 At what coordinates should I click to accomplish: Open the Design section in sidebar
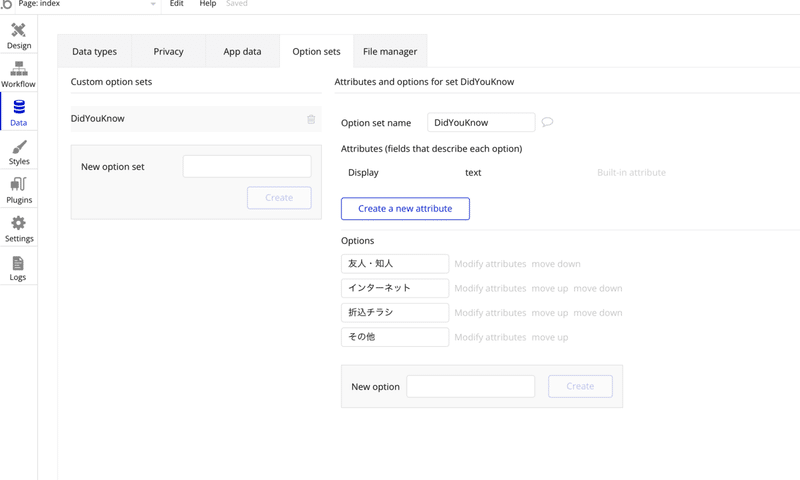[18, 36]
